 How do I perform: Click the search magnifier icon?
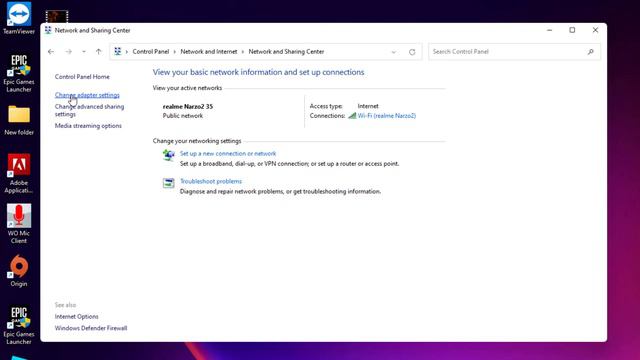click(590, 52)
